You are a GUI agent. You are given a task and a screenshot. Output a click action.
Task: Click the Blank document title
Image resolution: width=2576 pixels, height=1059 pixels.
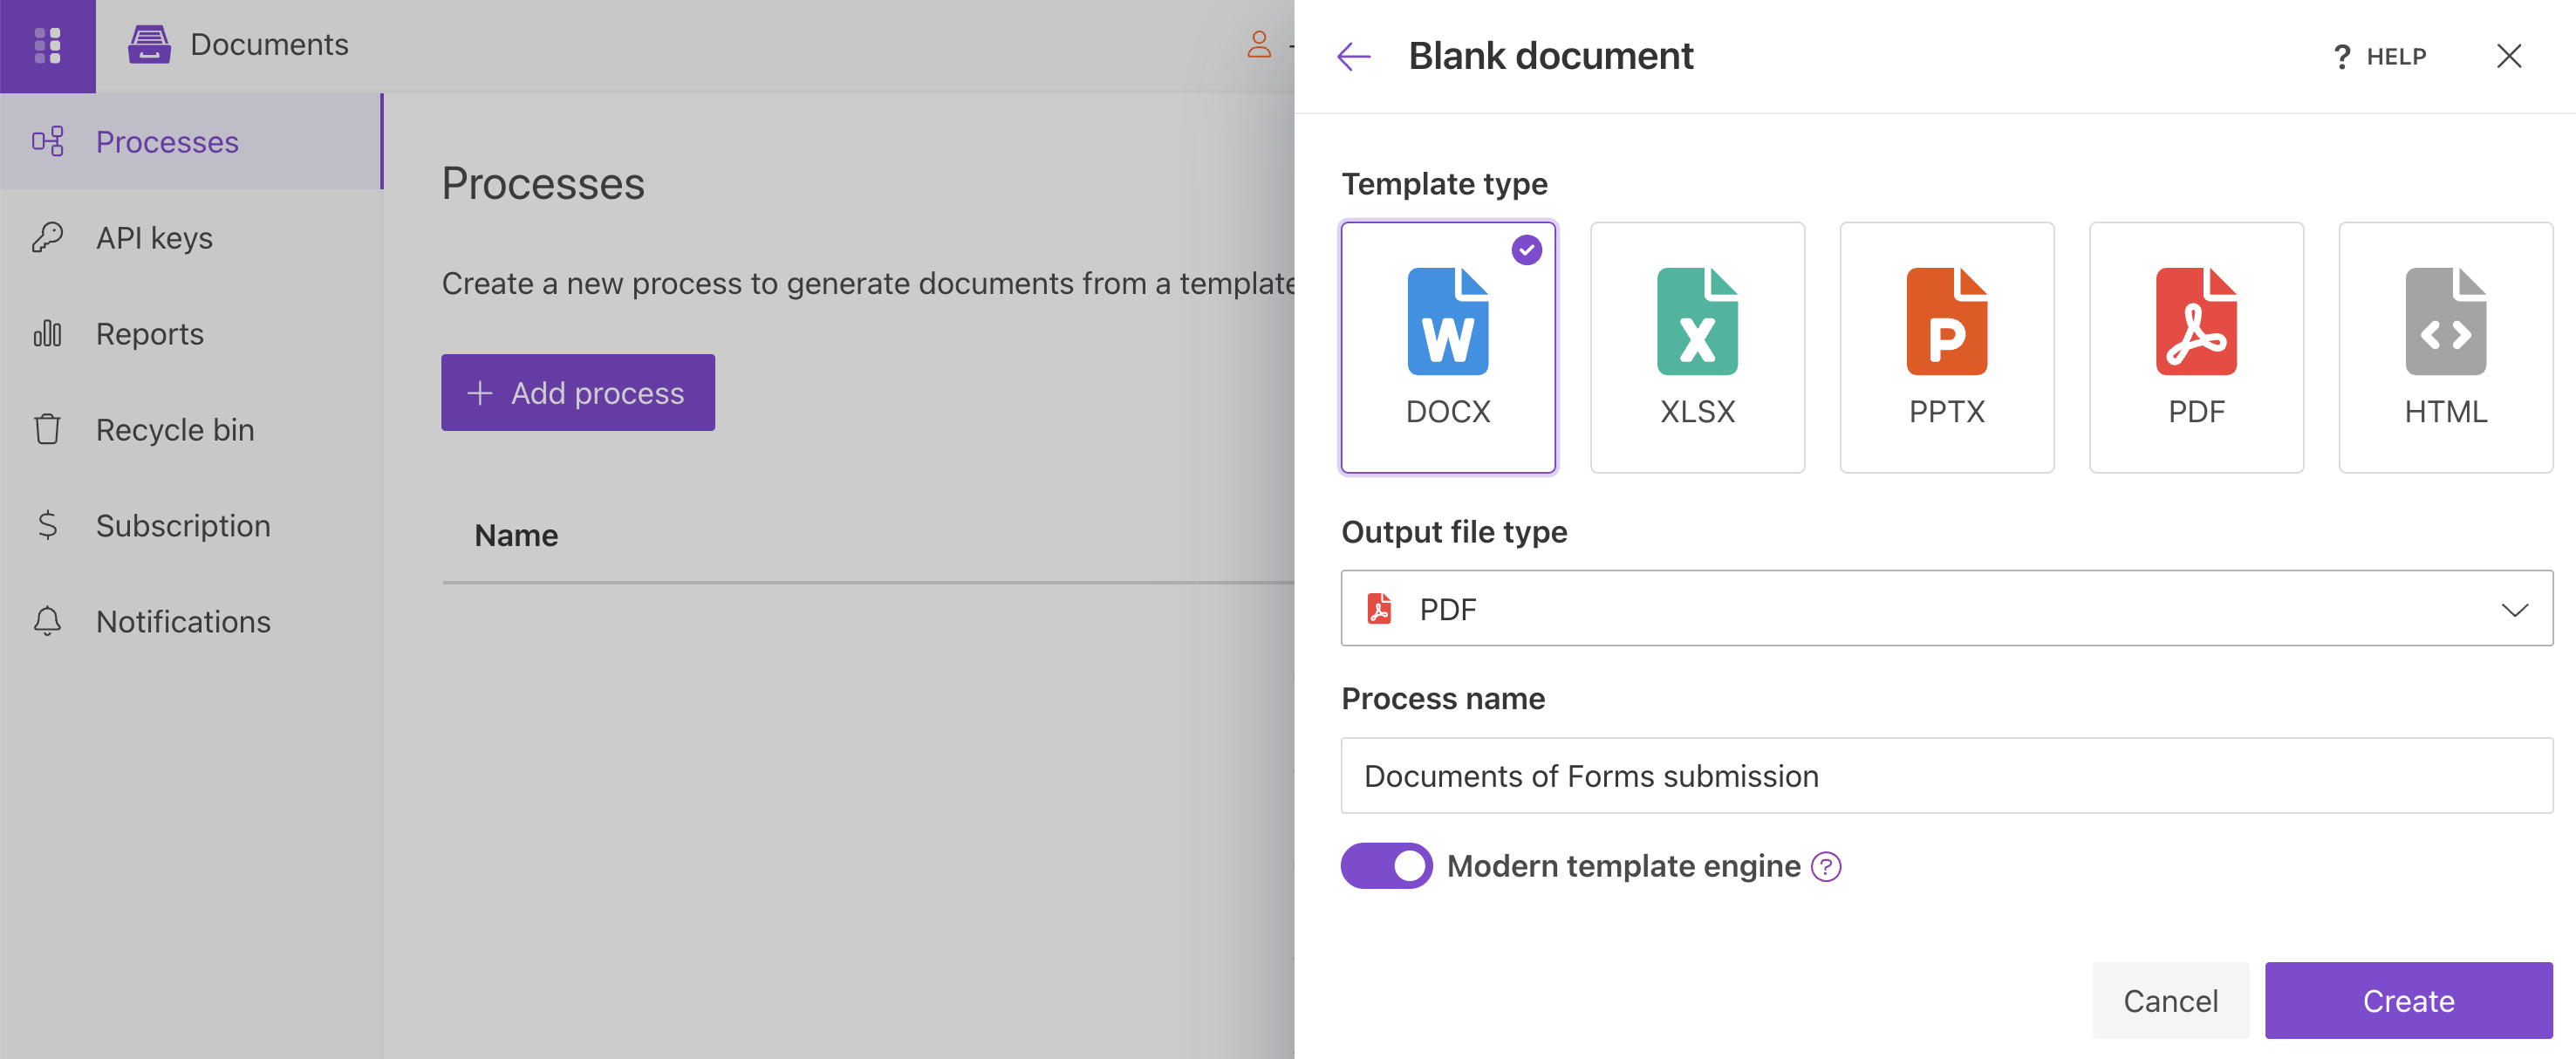pos(1551,56)
